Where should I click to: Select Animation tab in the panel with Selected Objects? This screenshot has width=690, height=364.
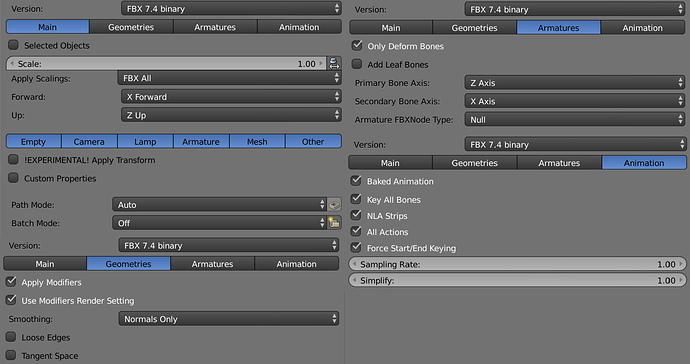pos(299,27)
